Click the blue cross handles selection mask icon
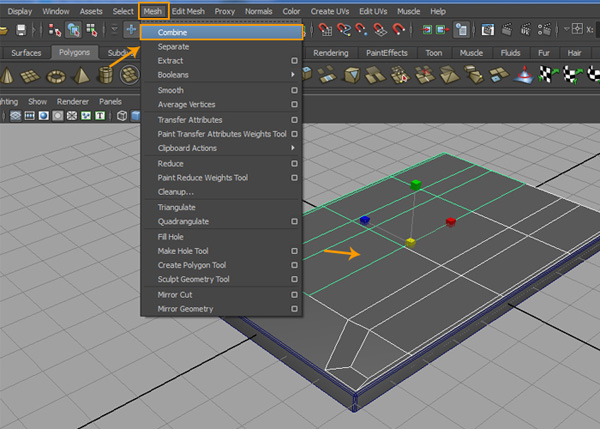Viewport: 600px width, 429px height. click(x=131, y=29)
